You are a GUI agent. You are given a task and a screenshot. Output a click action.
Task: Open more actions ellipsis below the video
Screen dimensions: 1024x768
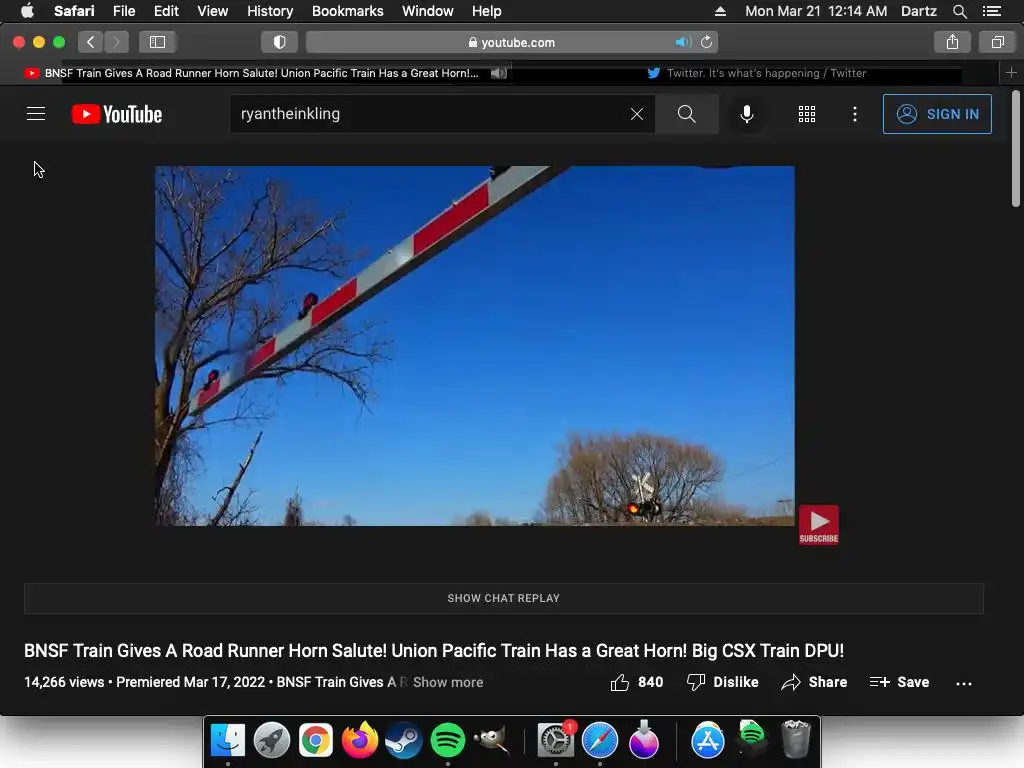point(963,683)
